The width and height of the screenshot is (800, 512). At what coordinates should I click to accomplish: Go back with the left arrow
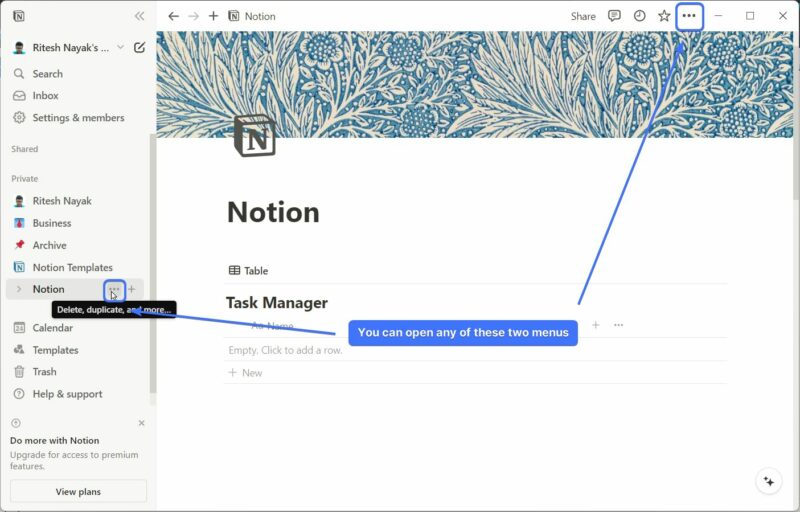pos(173,16)
